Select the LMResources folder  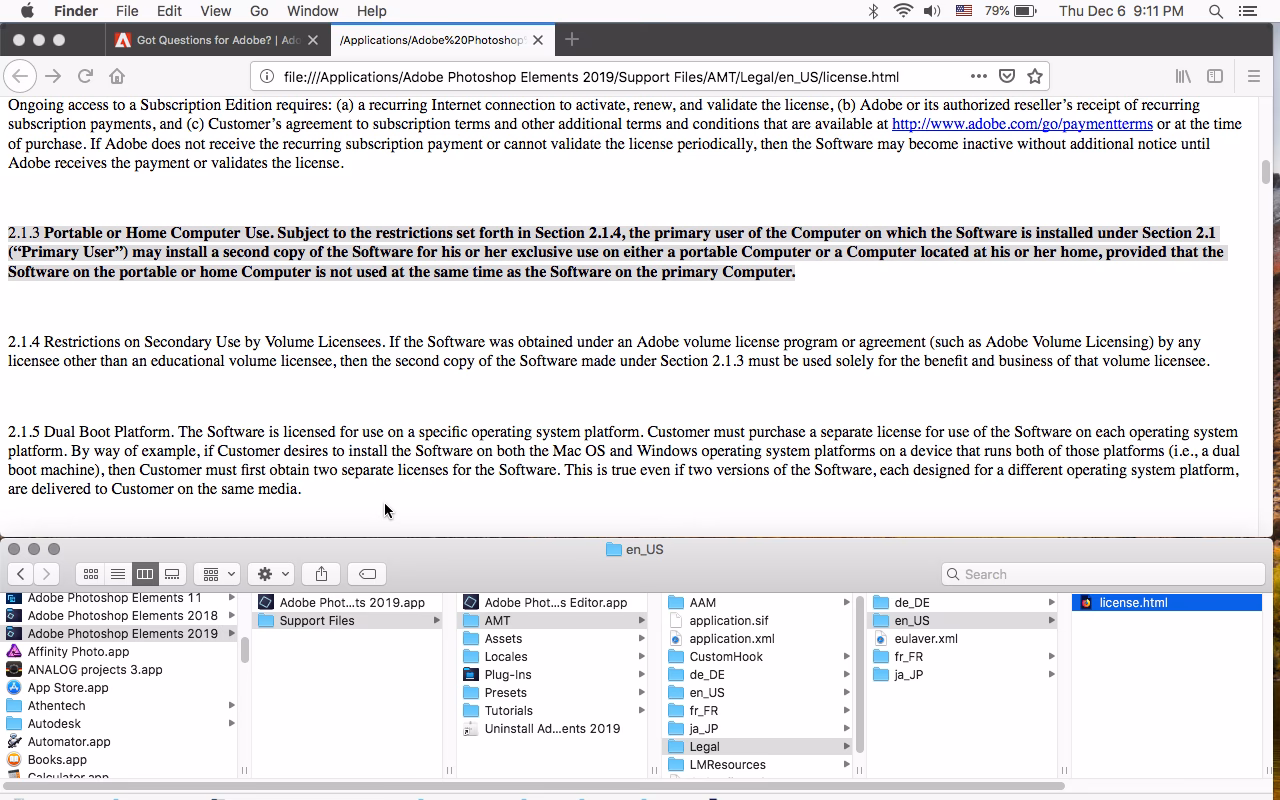pyautogui.click(x=727, y=764)
